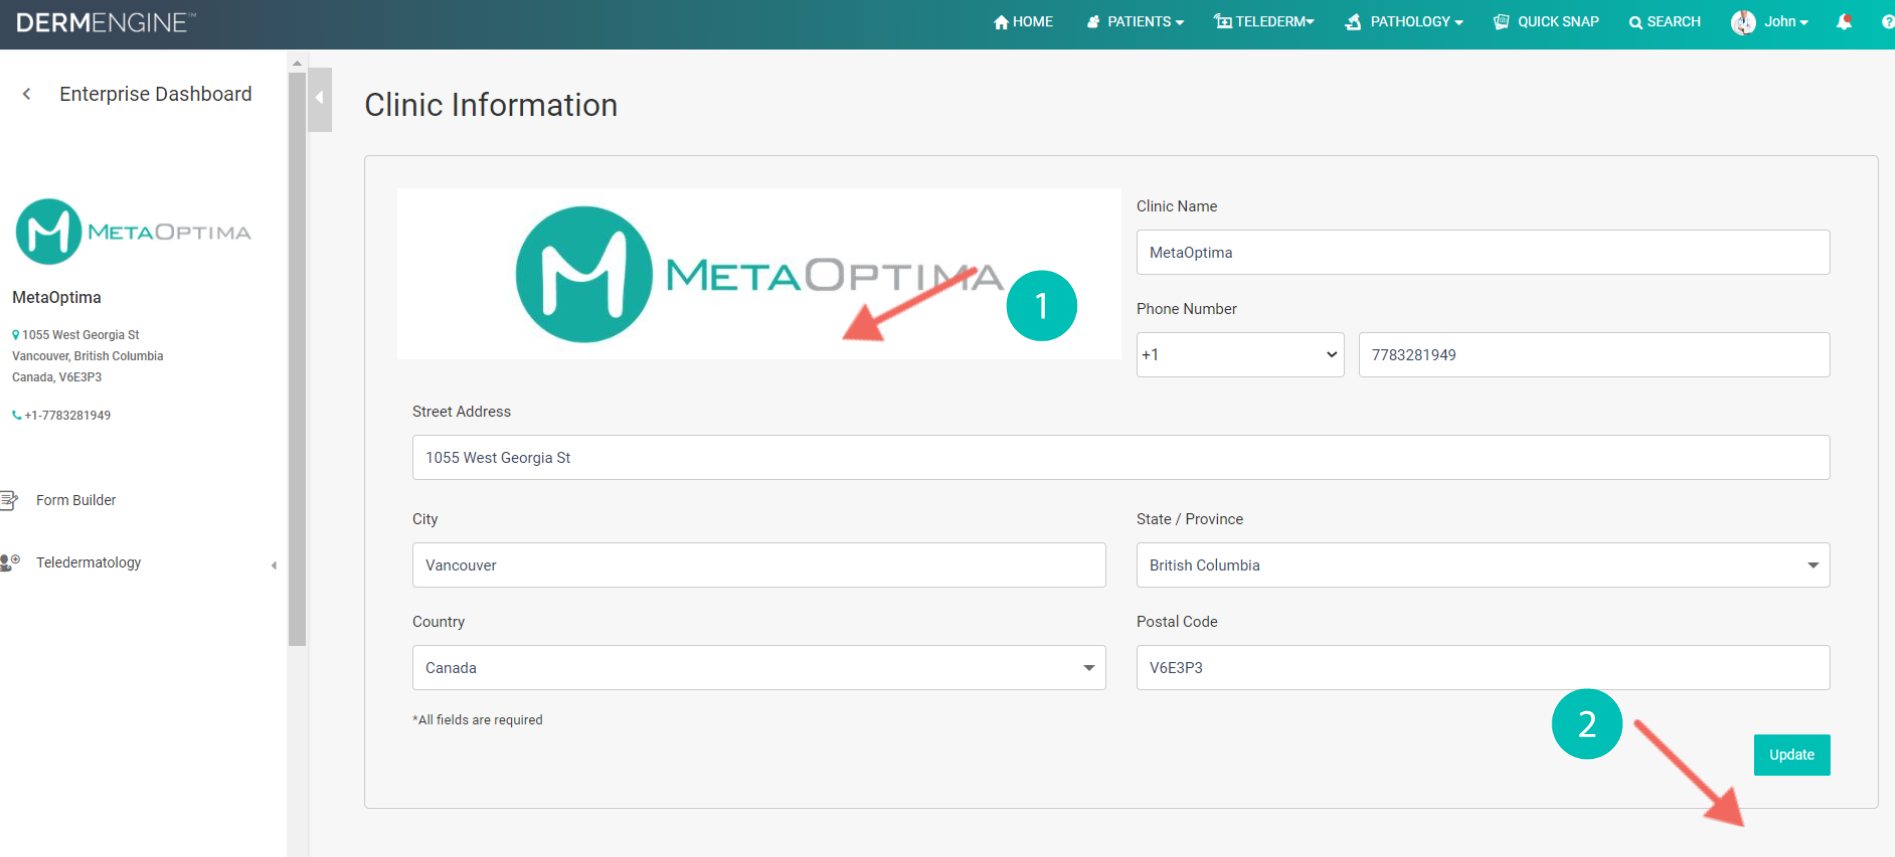This screenshot has height=857, width=1895.
Task: Click the 'State / Province' field label
Action: click(x=1190, y=519)
